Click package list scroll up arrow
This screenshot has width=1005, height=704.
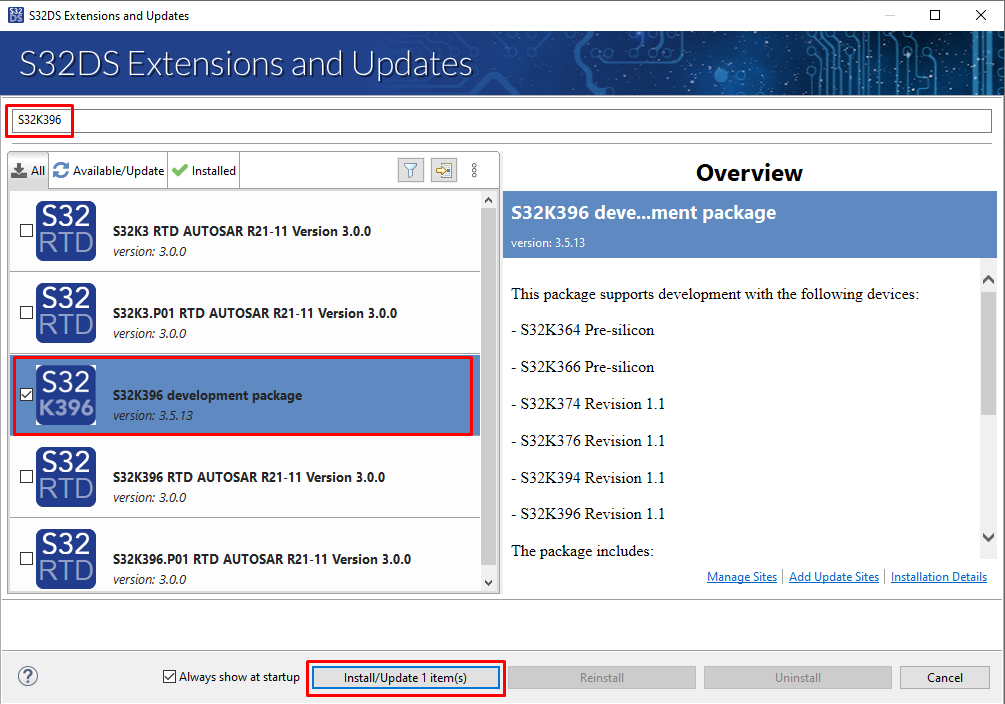coord(488,200)
